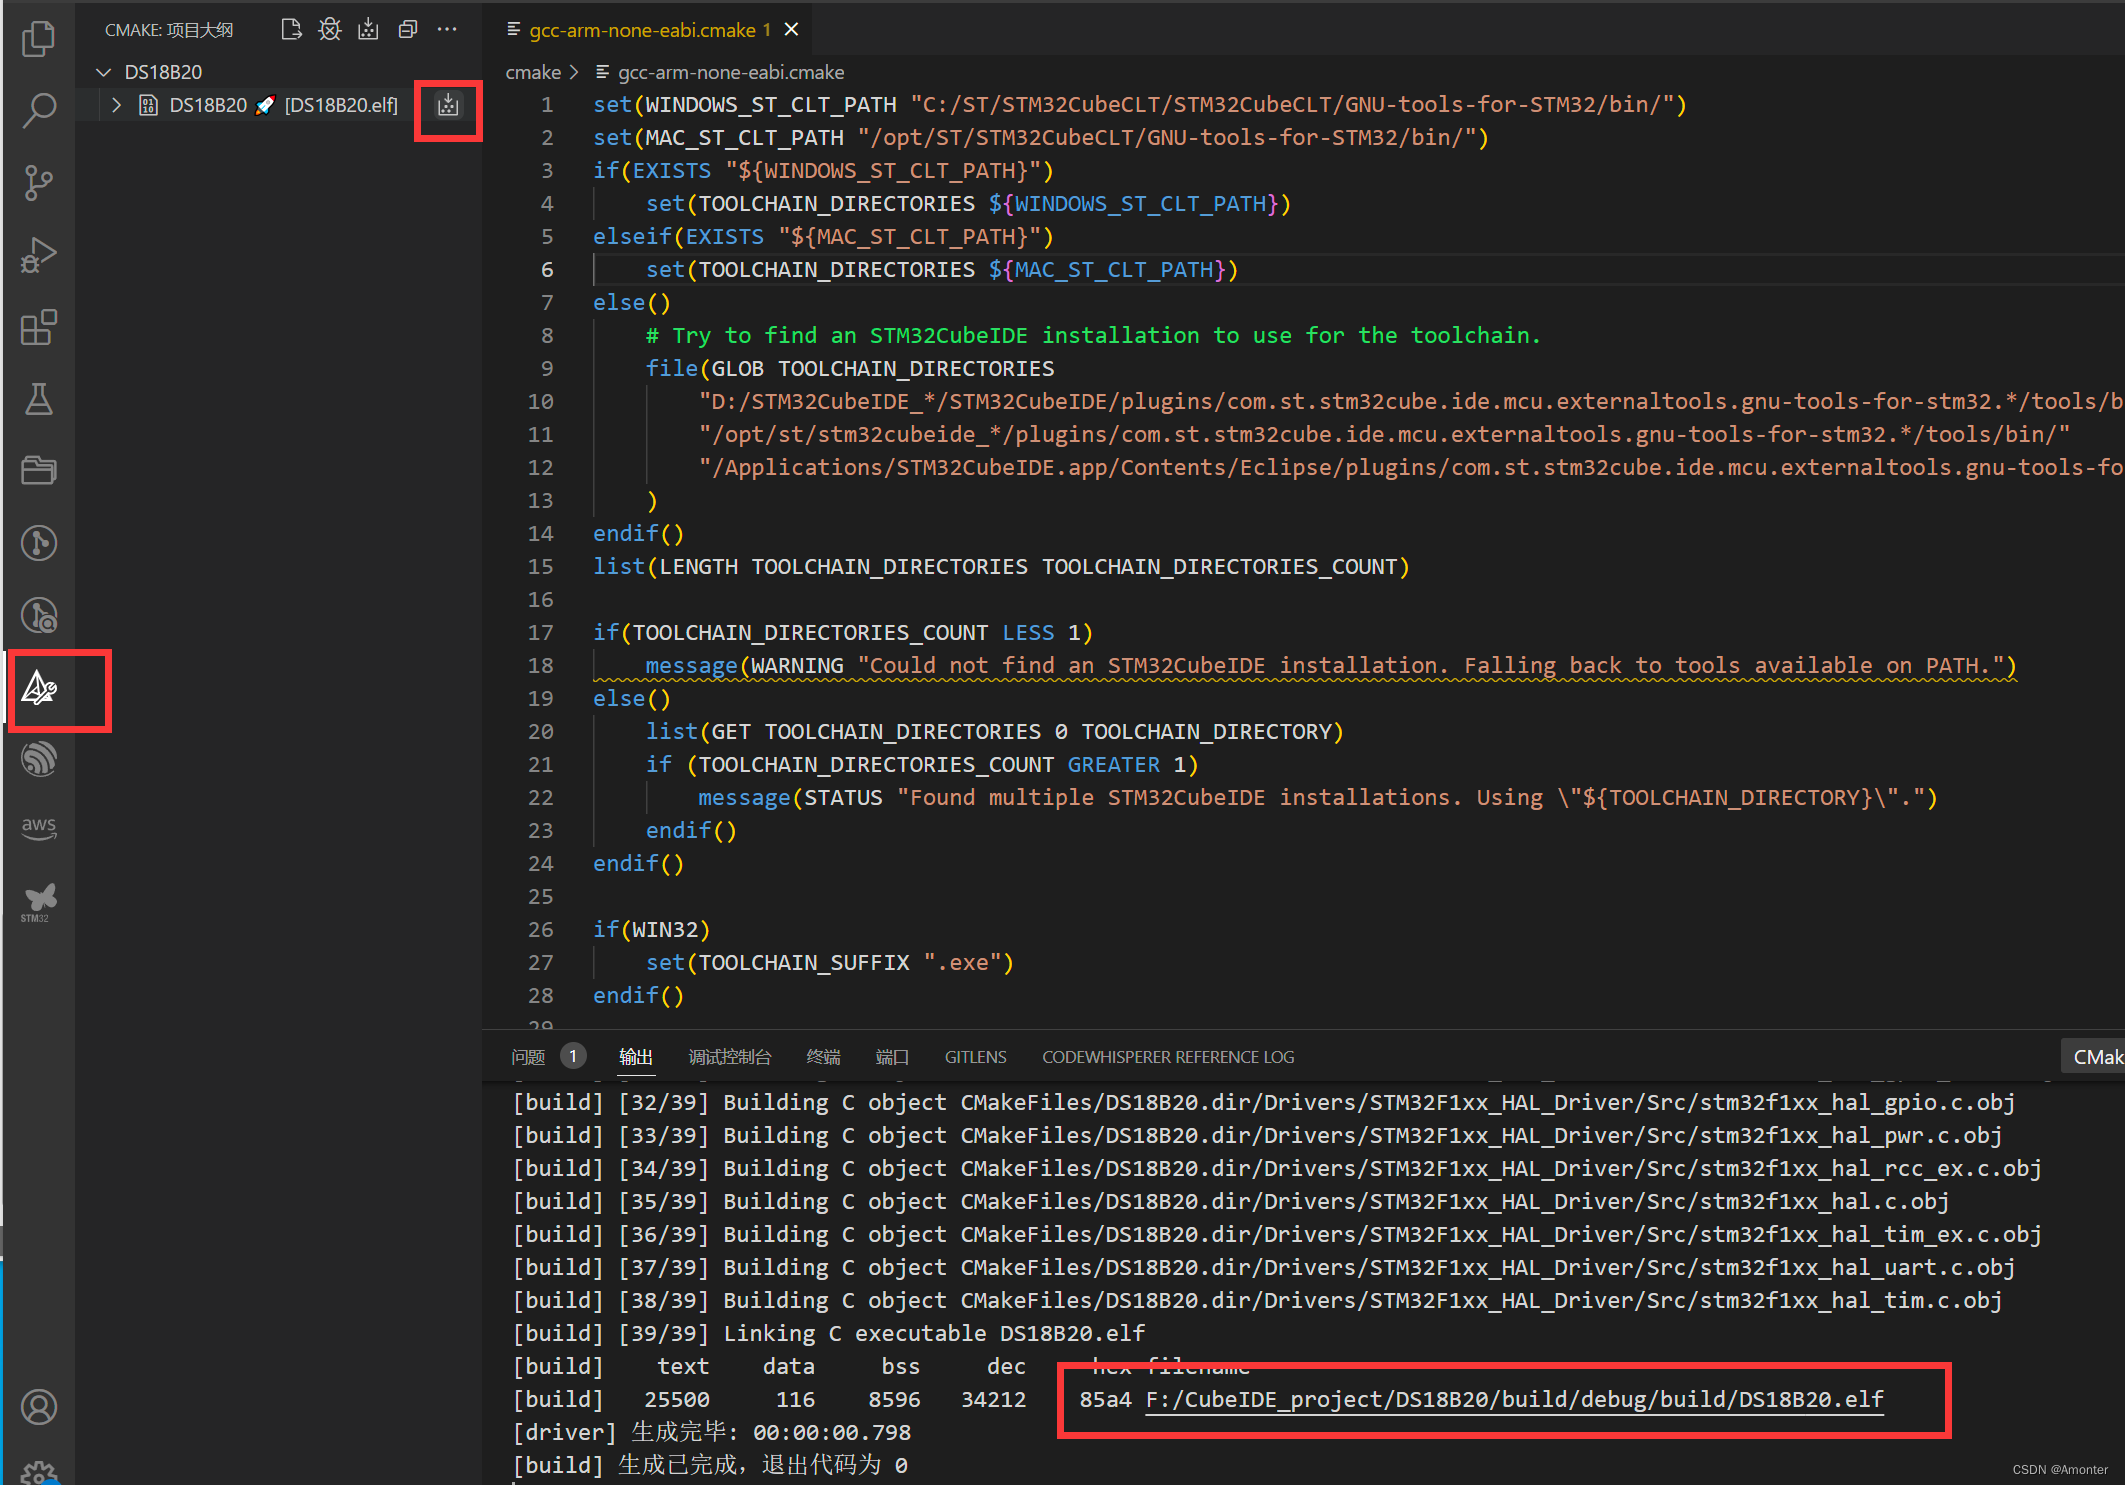Open the Accounts menu

[x=38, y=1407]
